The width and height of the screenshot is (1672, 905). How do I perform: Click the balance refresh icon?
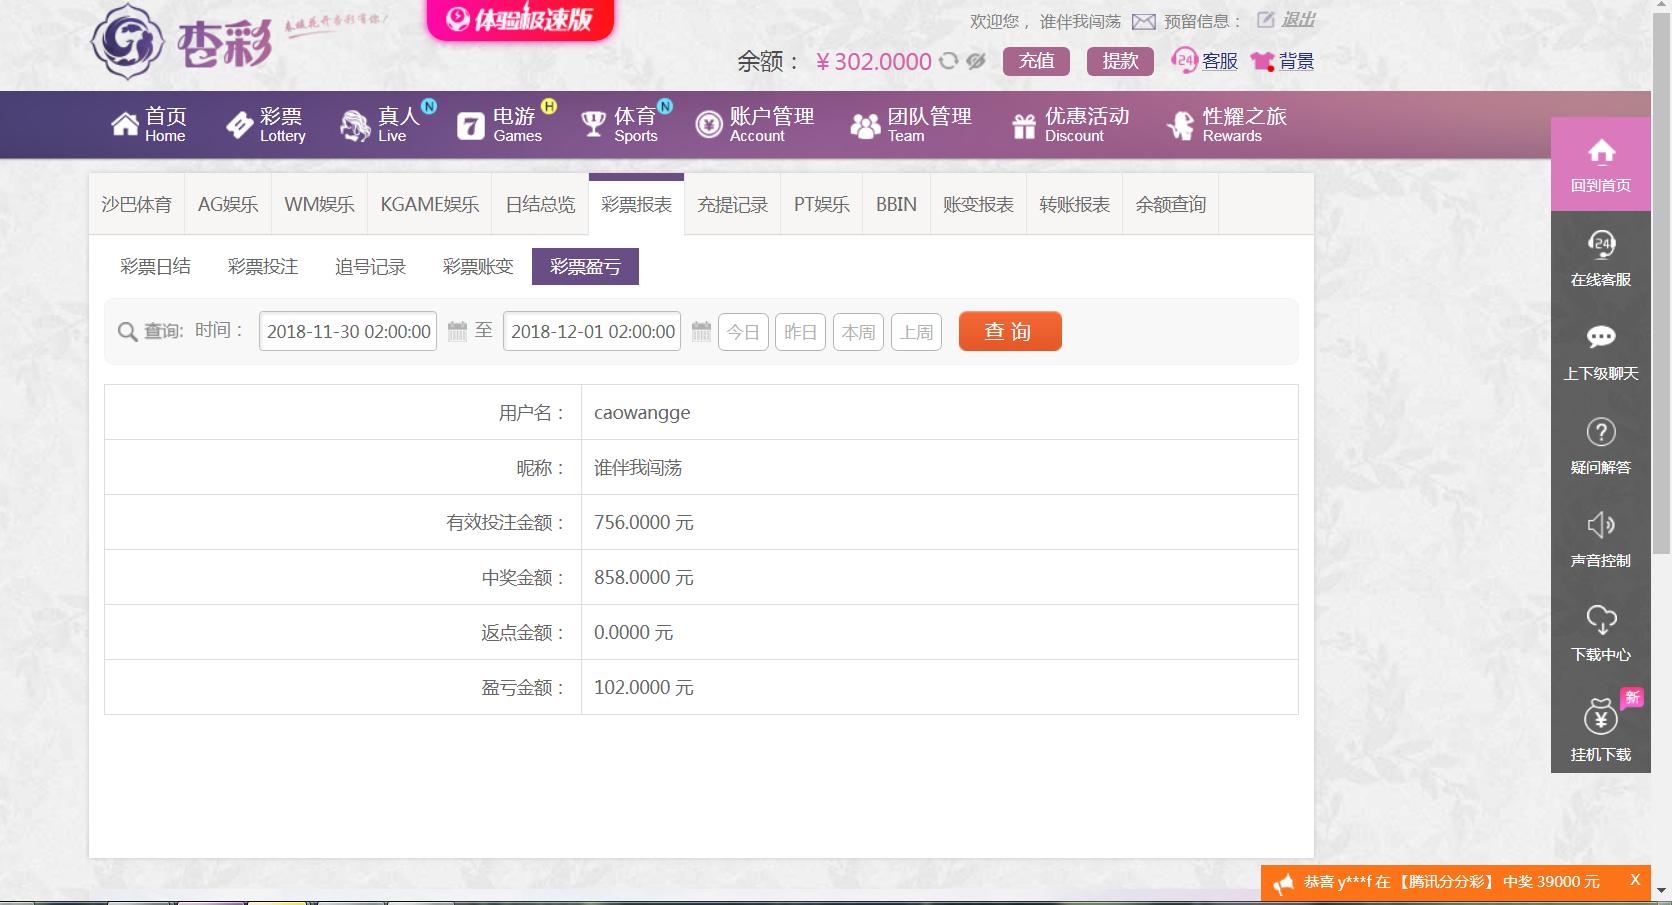tap(948, 61)
